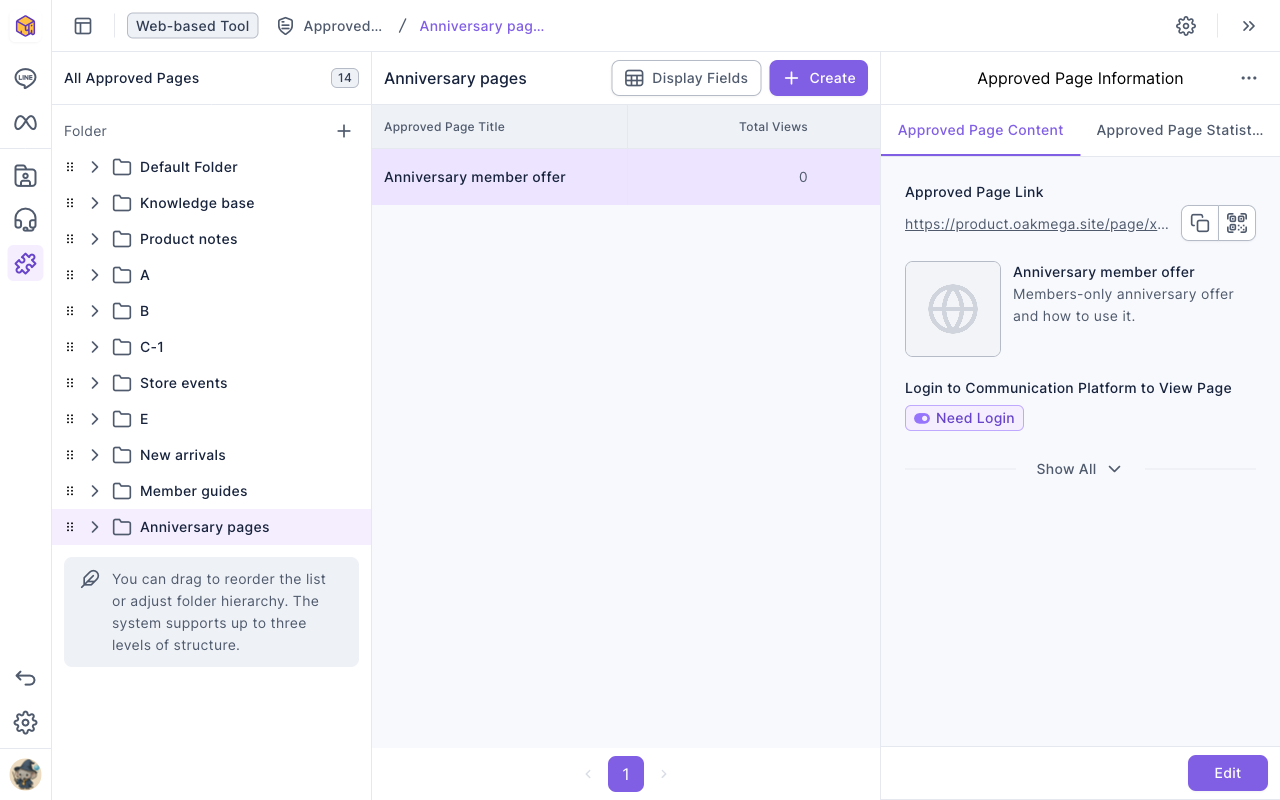Show QR code for approved page link
This screenshot has width=1280, height=800.
[x=1237, y=223]
